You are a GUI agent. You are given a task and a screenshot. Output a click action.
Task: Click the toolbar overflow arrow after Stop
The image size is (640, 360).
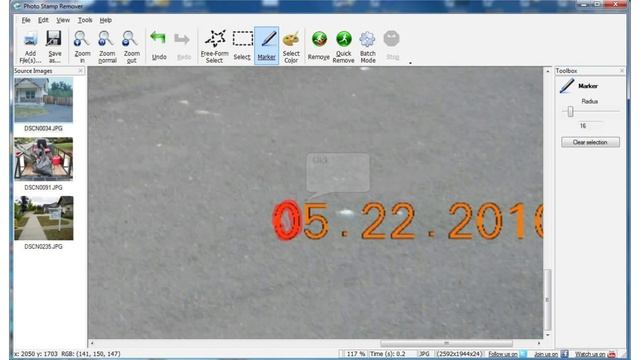coord(410,63)
